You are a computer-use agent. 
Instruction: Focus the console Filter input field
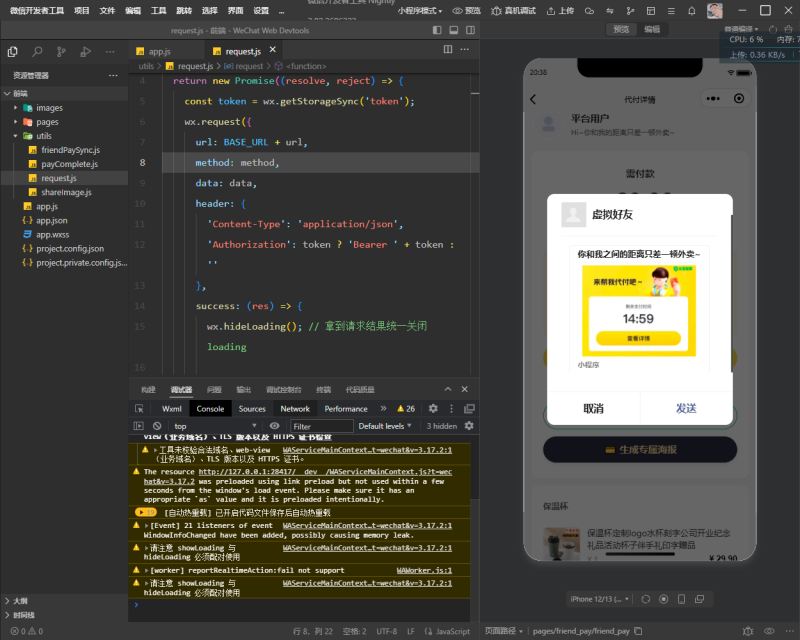pos(322,426)
